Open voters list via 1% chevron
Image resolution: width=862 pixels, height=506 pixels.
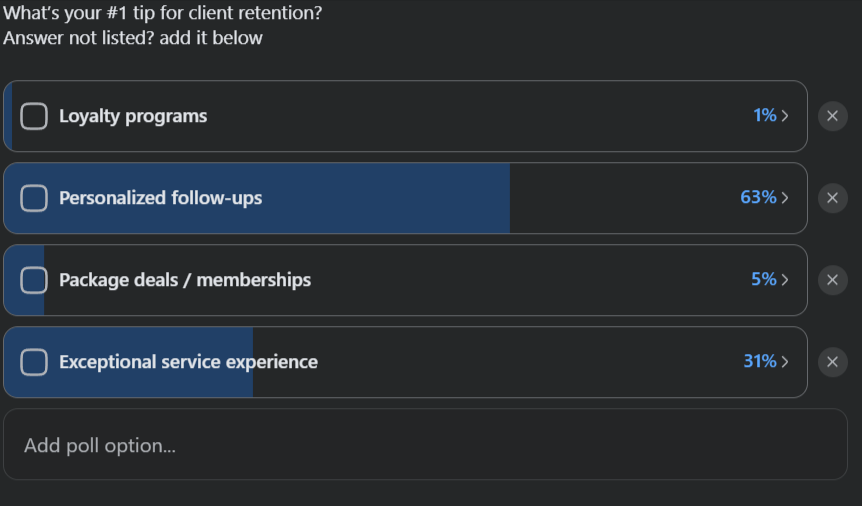coord(785,116)
